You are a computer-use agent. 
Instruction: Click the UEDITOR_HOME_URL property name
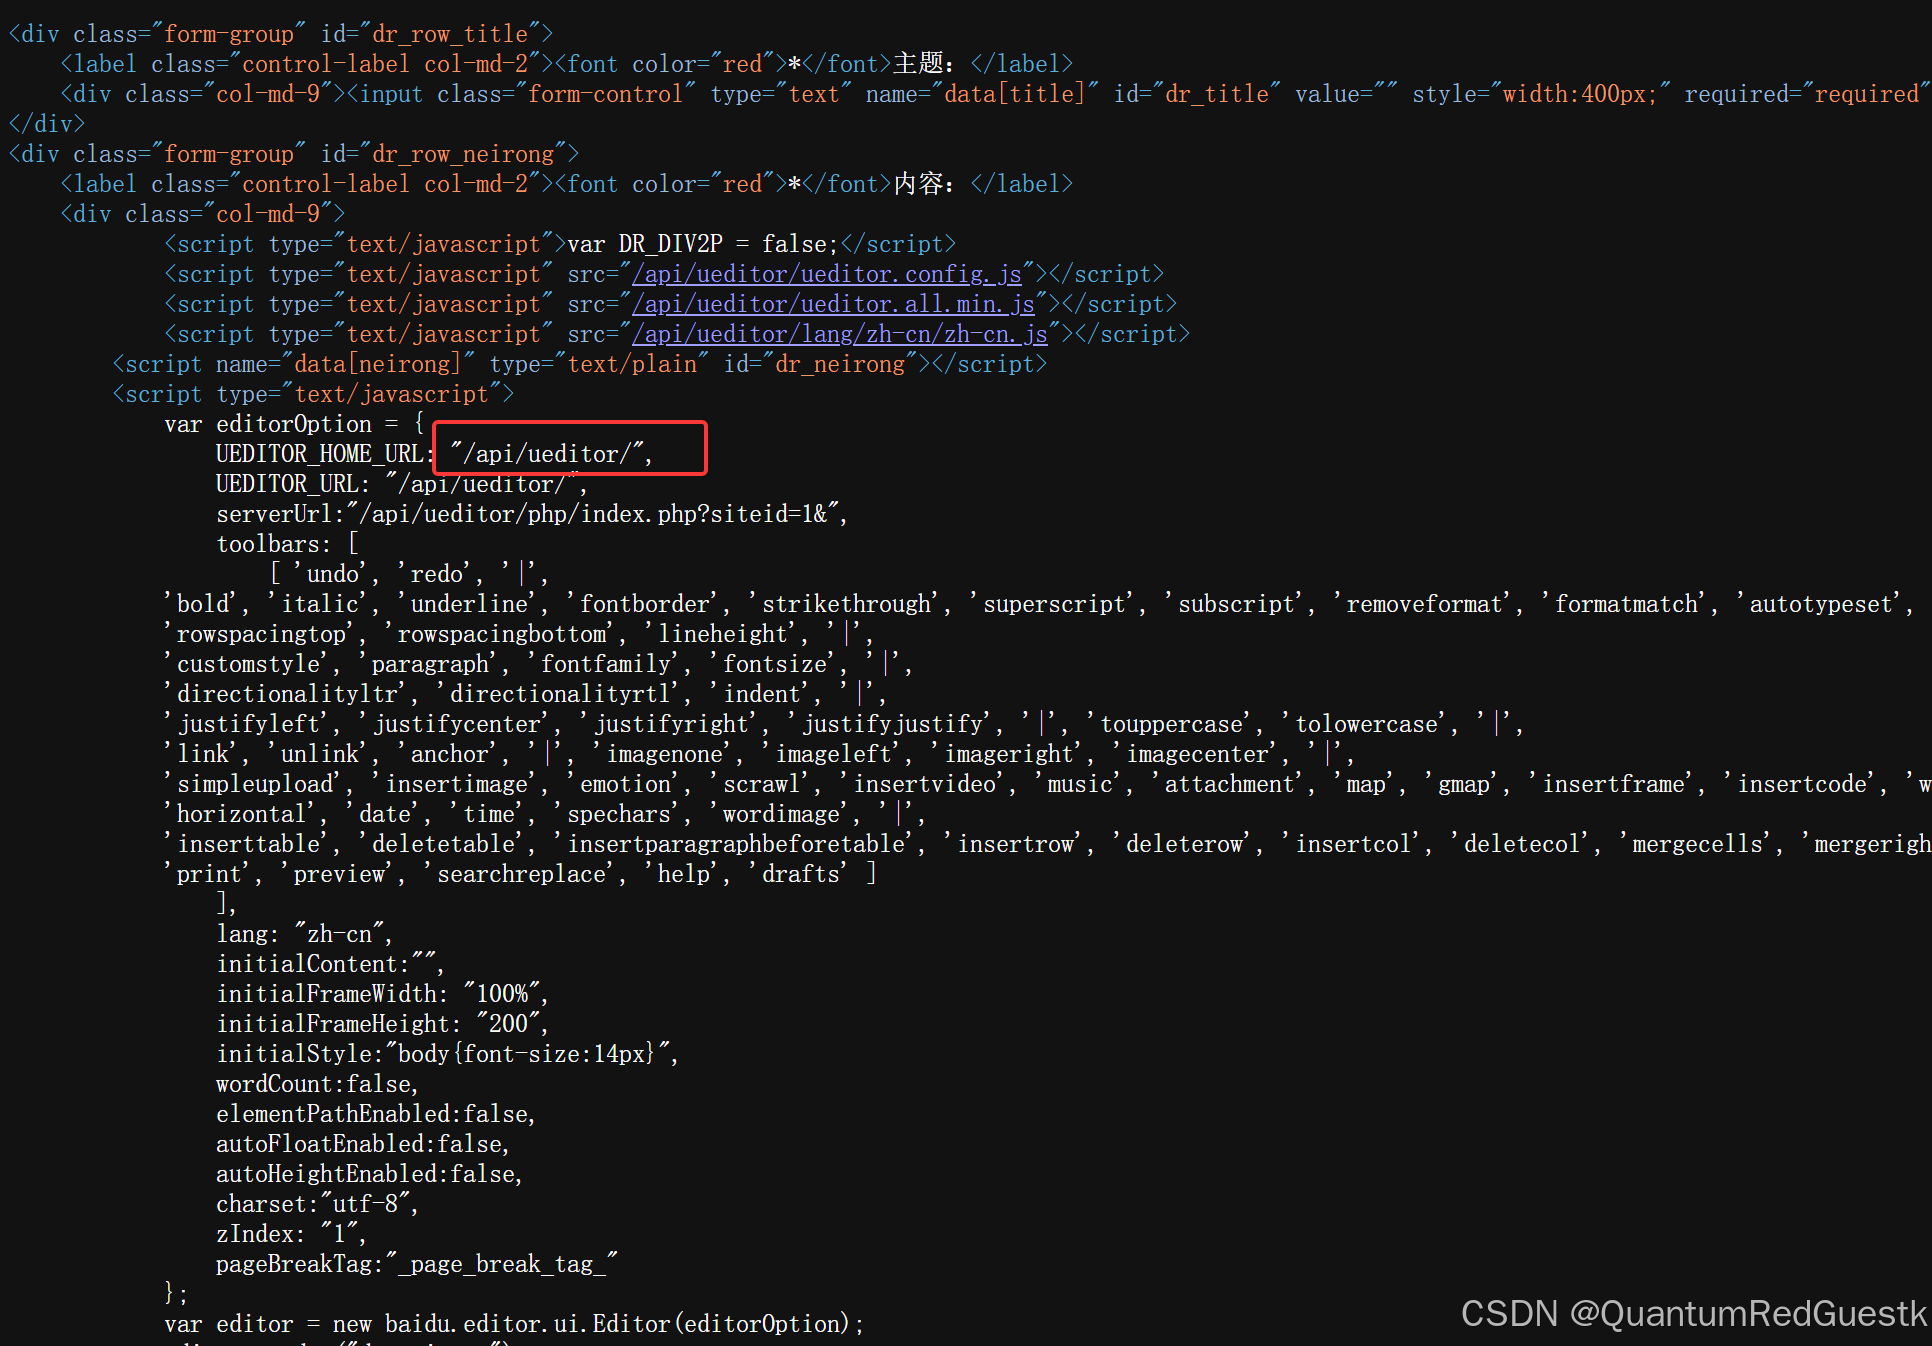click(x=318, y=454)
